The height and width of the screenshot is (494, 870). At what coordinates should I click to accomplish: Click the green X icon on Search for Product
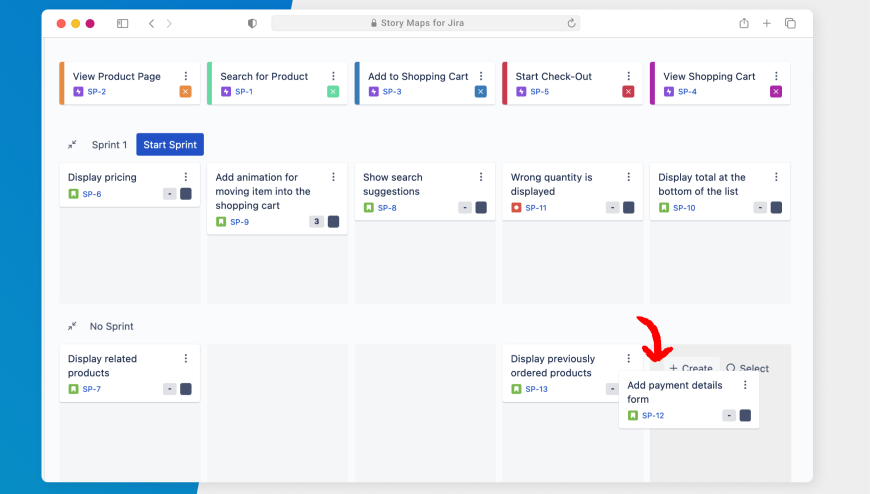click(x=333, y=92)
